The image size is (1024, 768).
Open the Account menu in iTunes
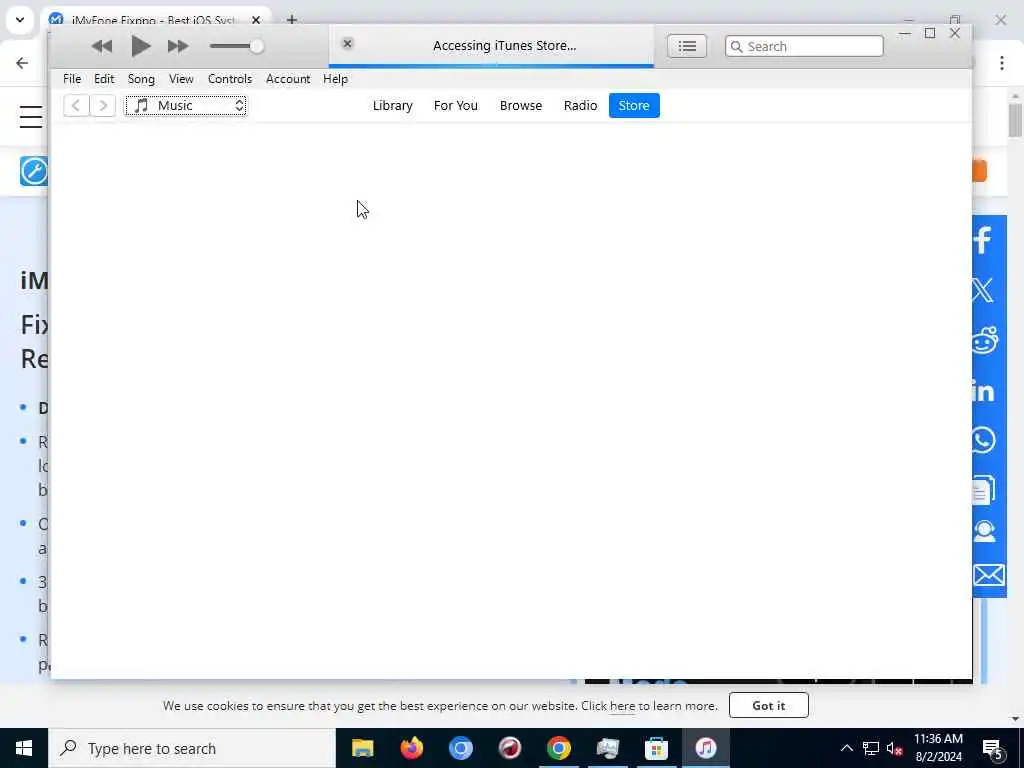point(288,79)
